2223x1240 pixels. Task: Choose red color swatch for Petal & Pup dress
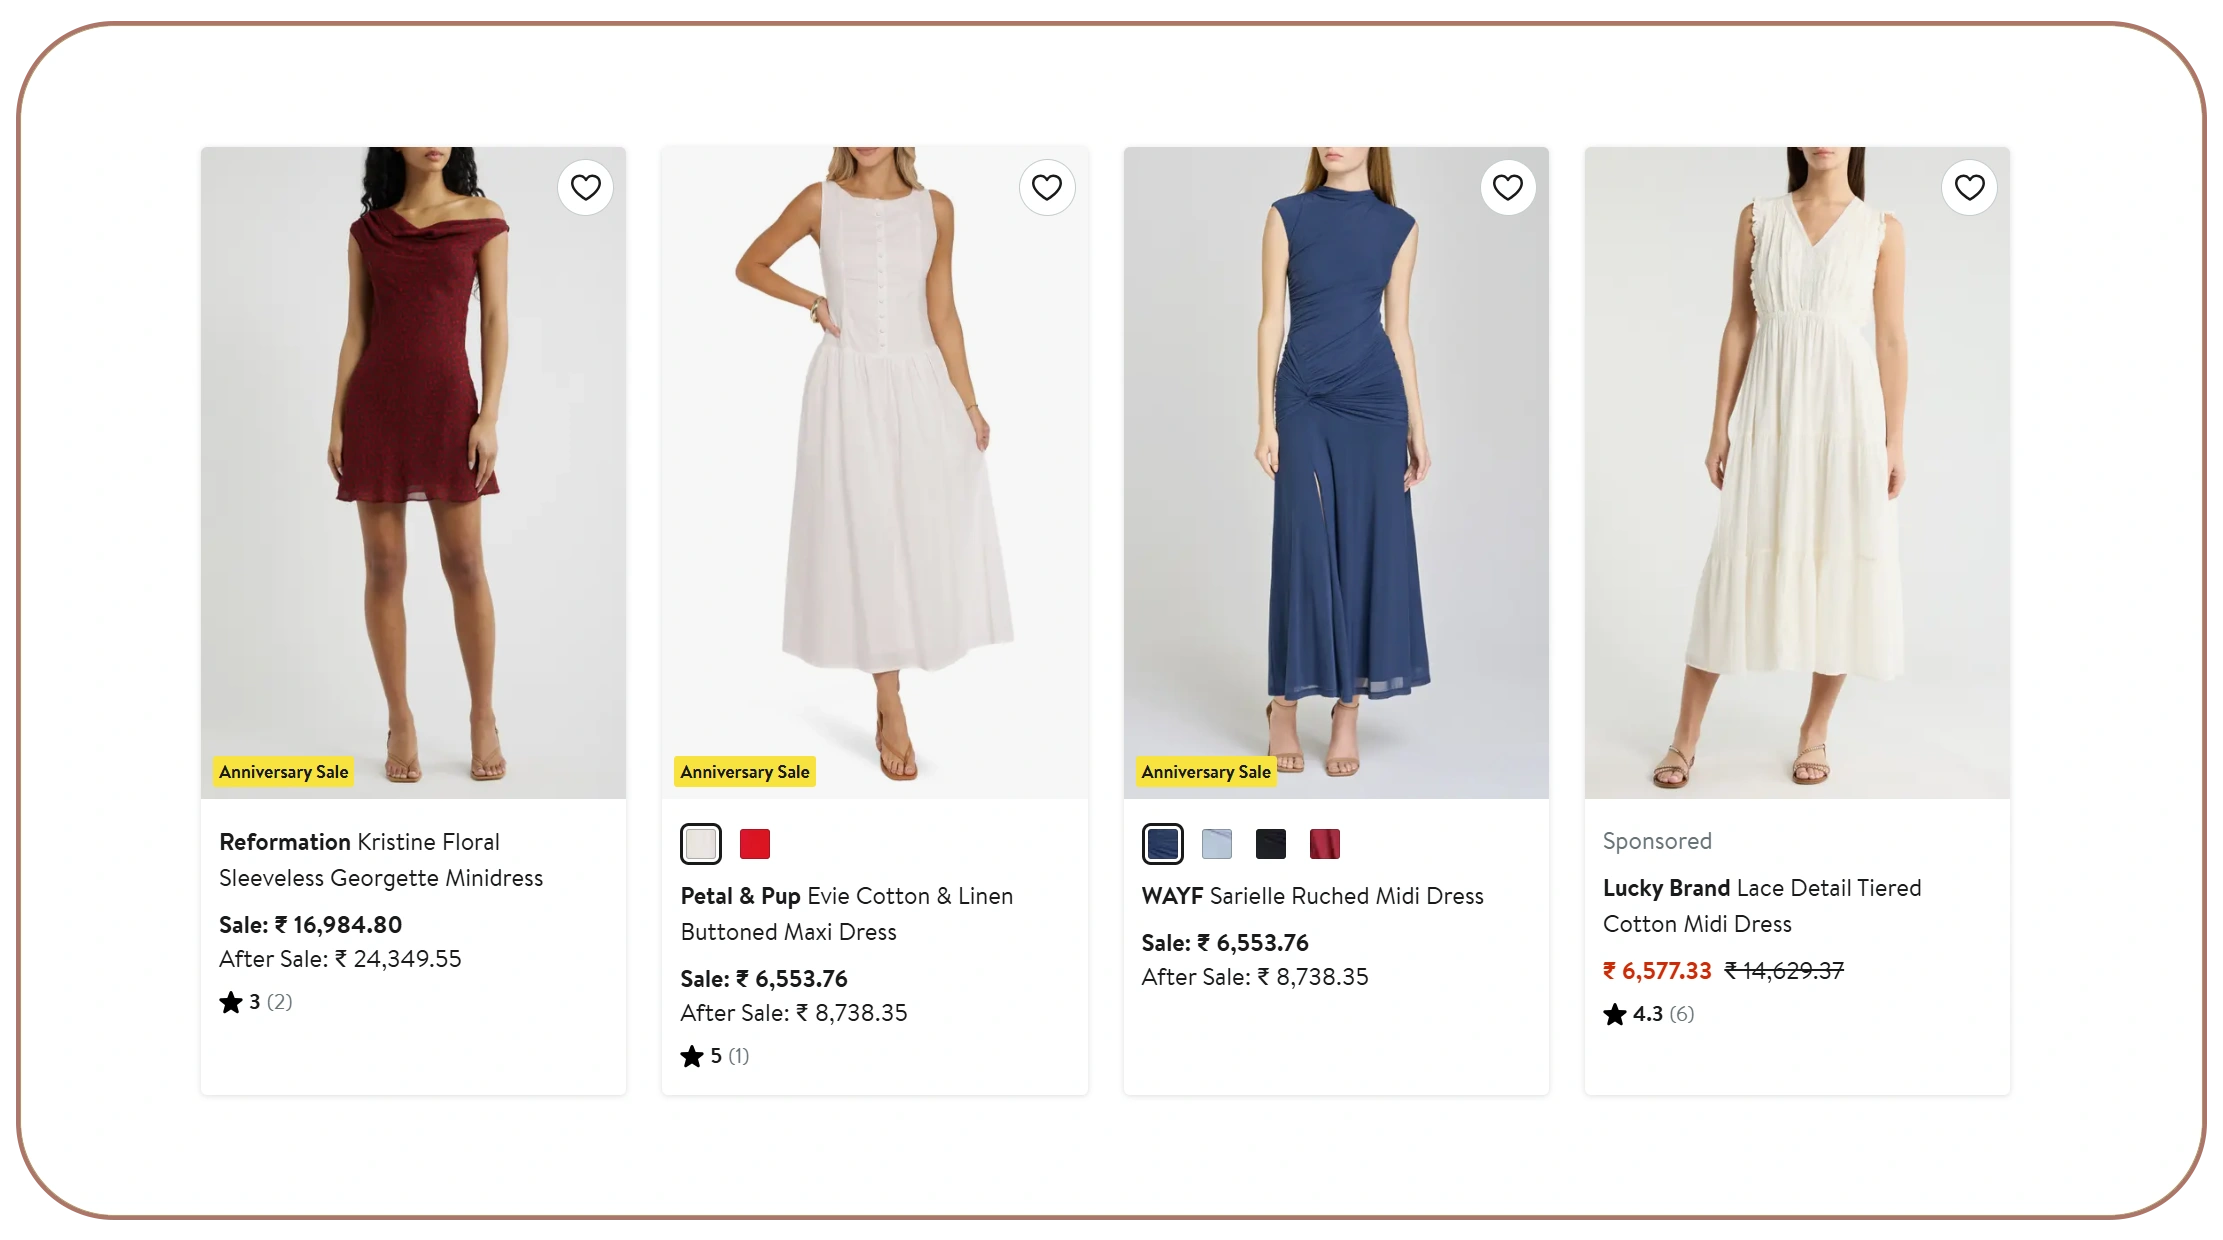click(x=755, y=844)
